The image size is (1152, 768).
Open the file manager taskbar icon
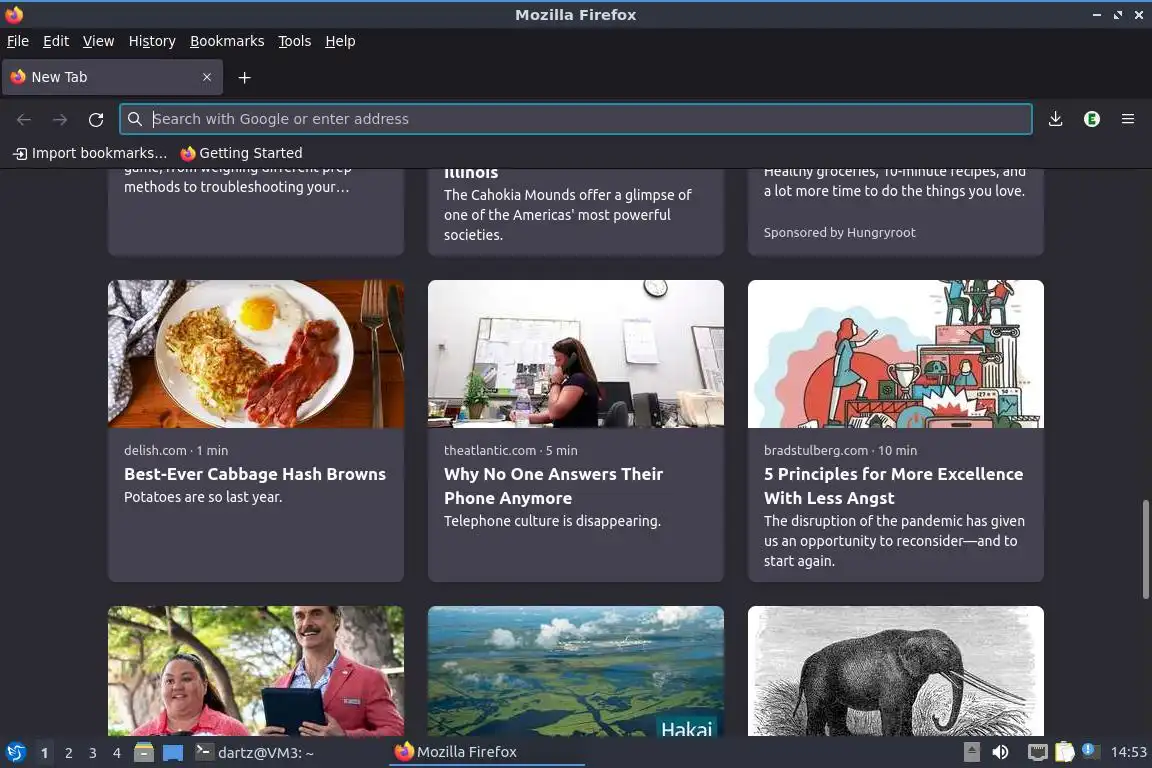(144, 753)
